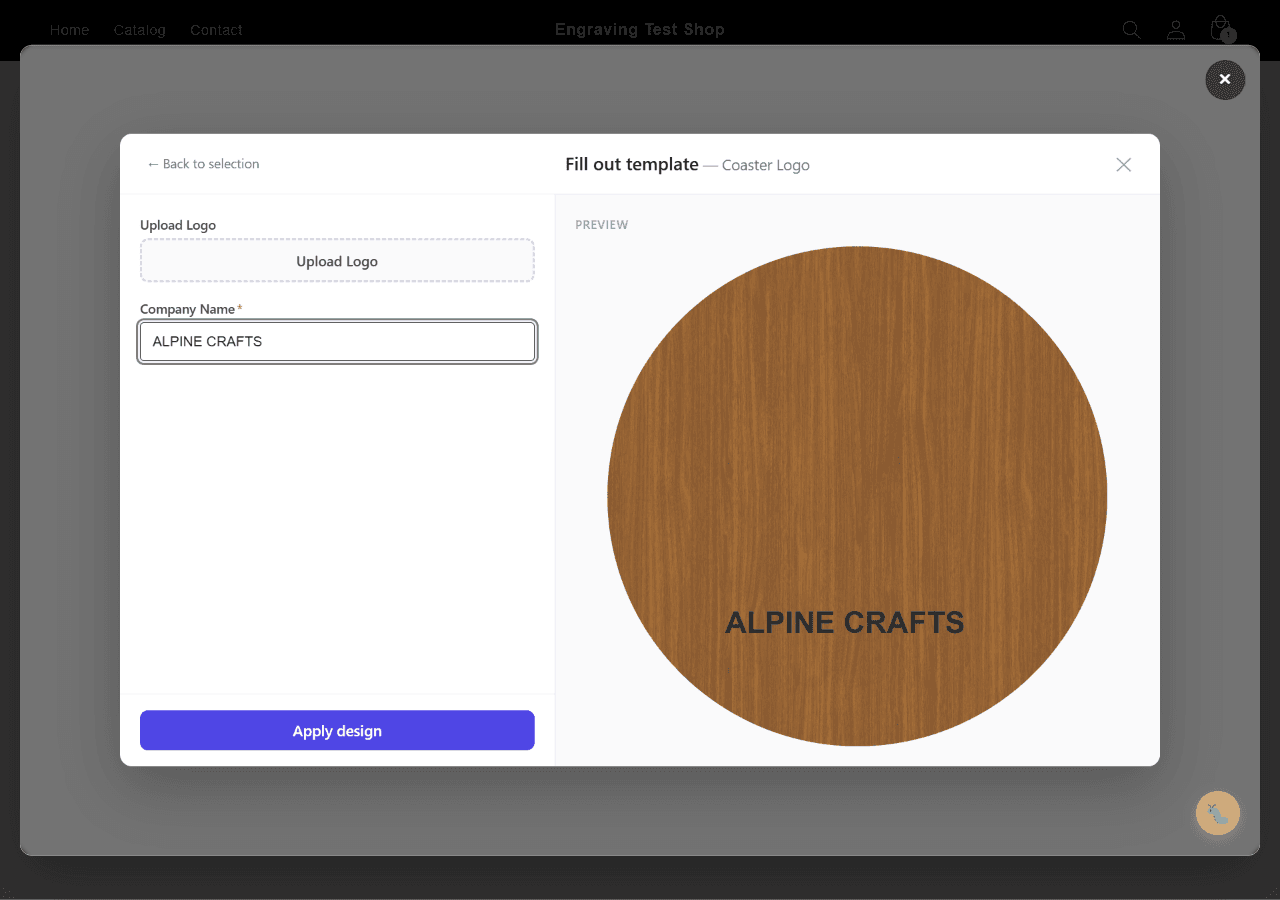Go Back to selection
Image resolution: width=1280 pixels, height=900 pixels.
[203, 163]
